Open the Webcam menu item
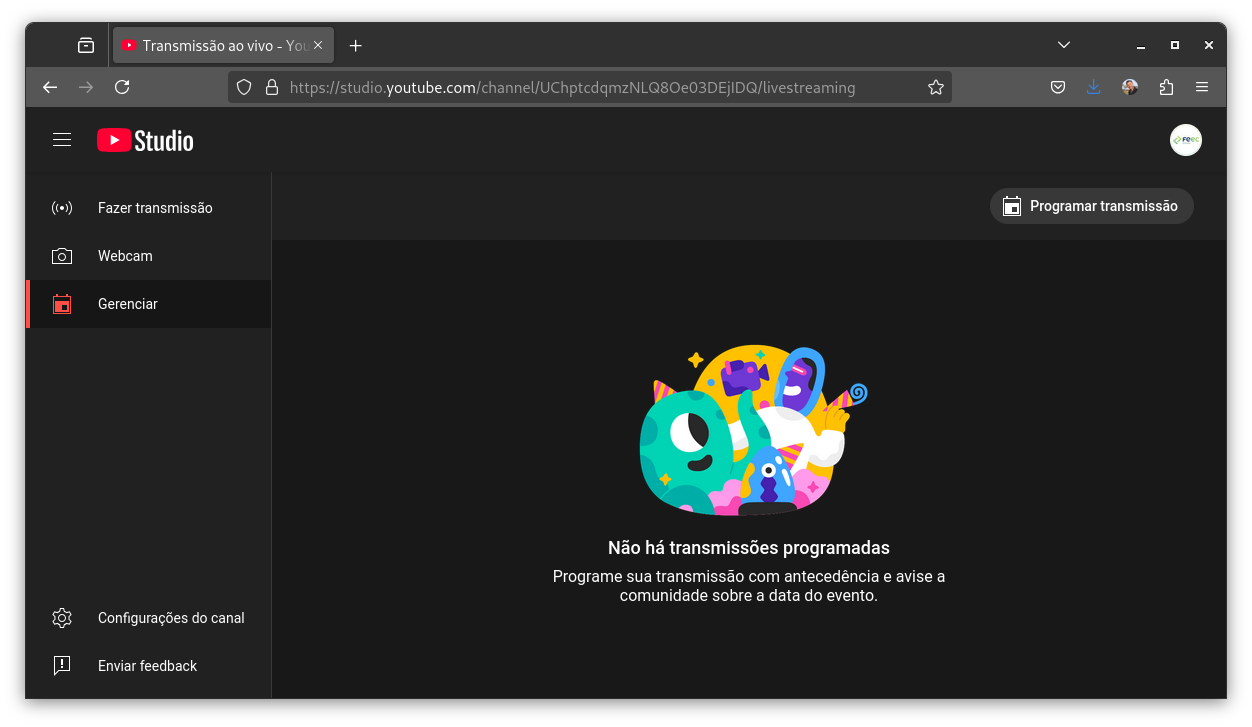This screenshot has width=1252, height=727. point(149,256)
